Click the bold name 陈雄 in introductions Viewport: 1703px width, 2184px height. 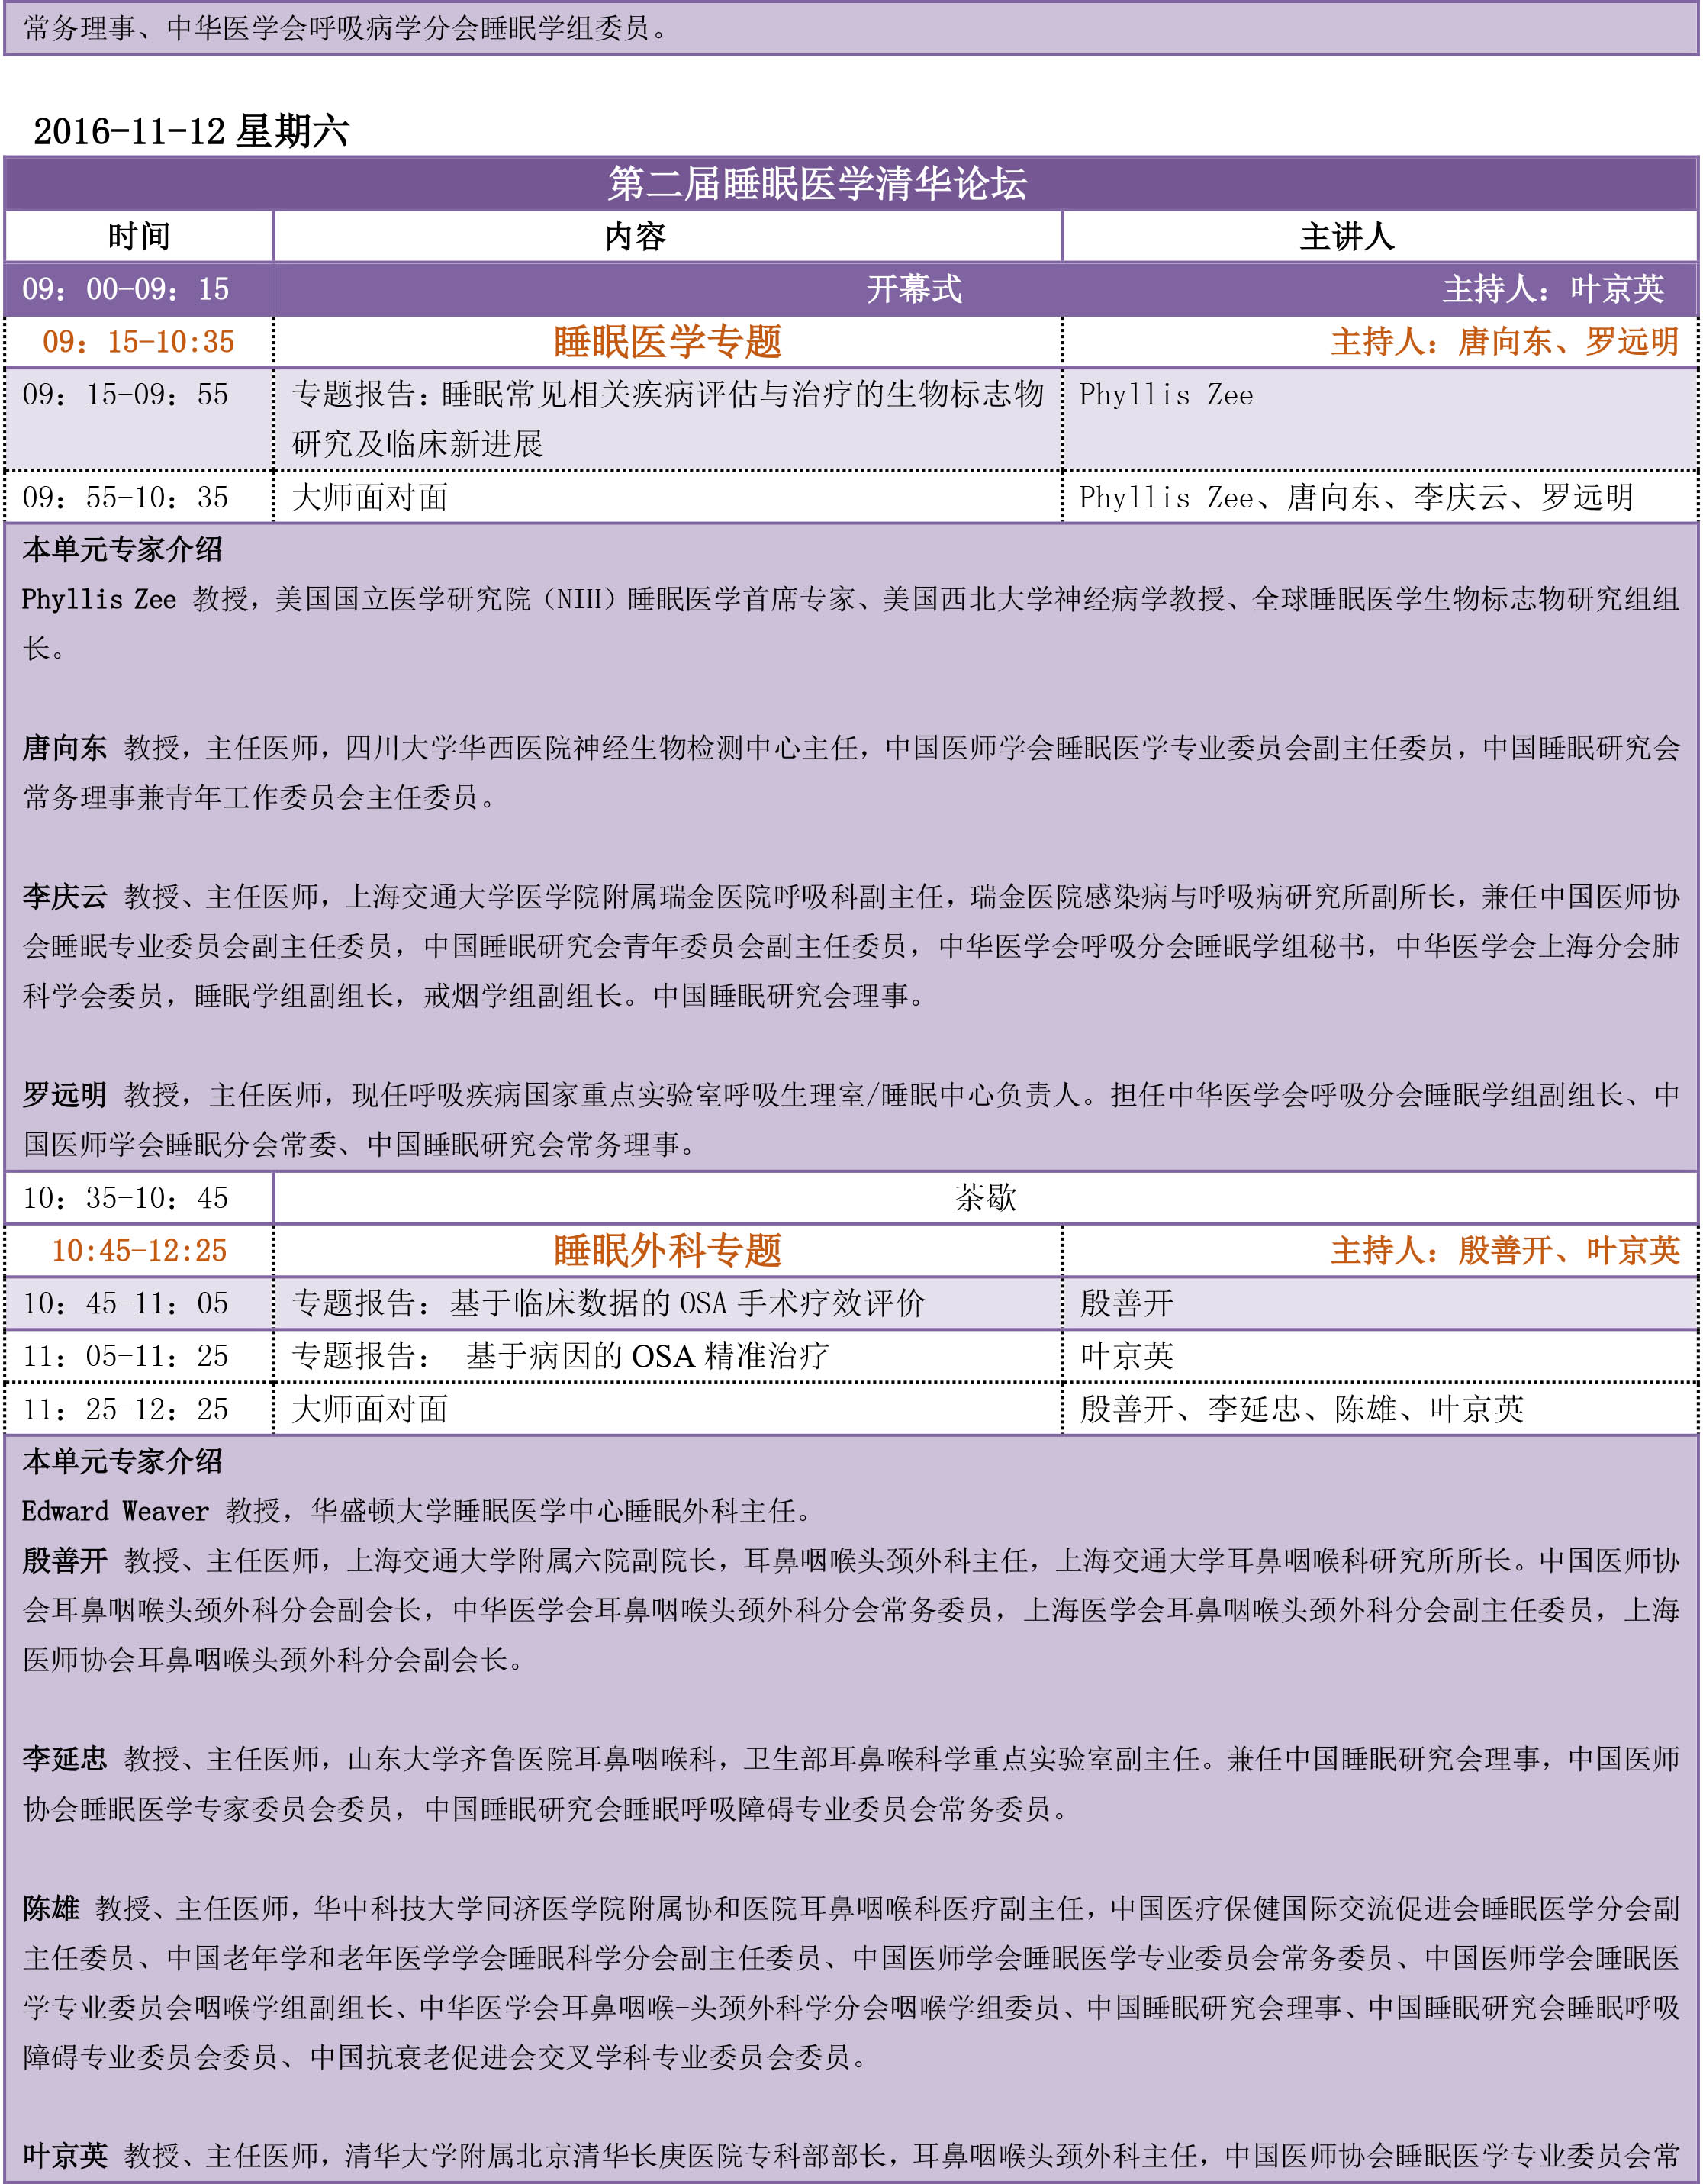coord(50,1909)
